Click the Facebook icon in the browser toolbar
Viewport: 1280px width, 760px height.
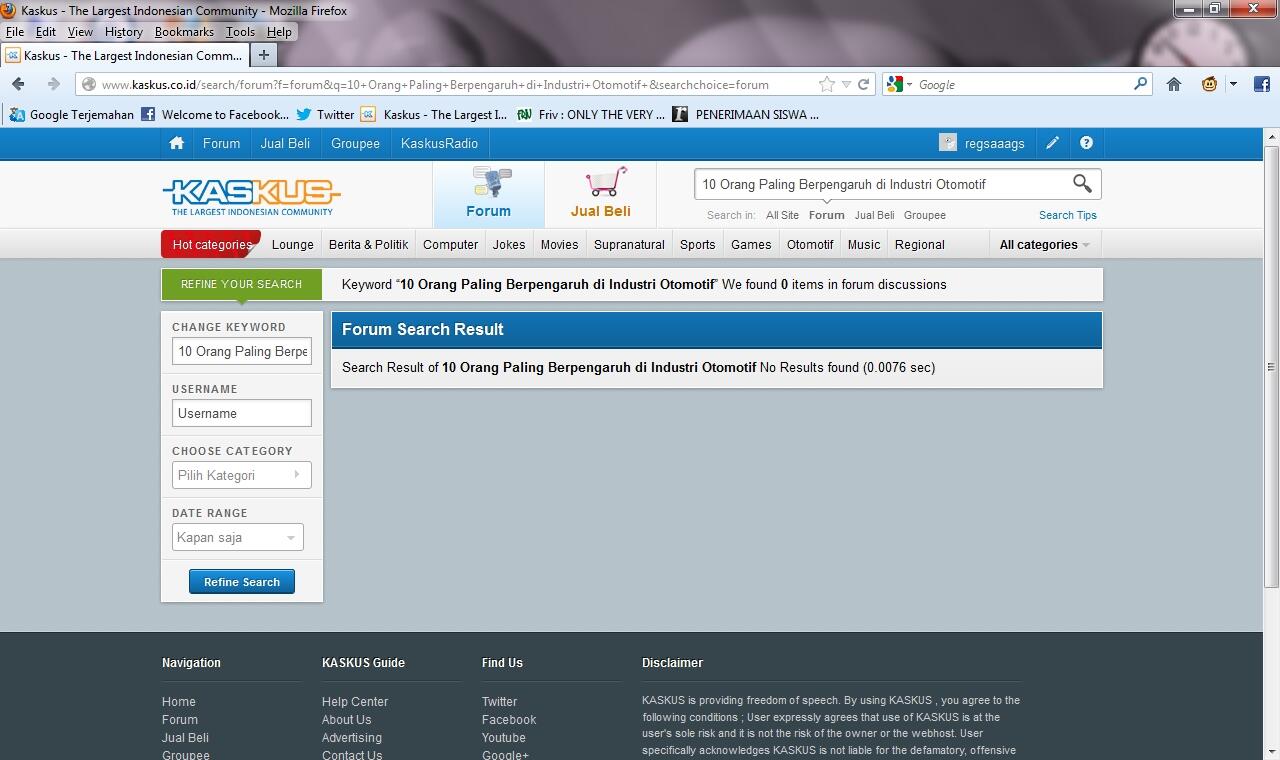1261,85
